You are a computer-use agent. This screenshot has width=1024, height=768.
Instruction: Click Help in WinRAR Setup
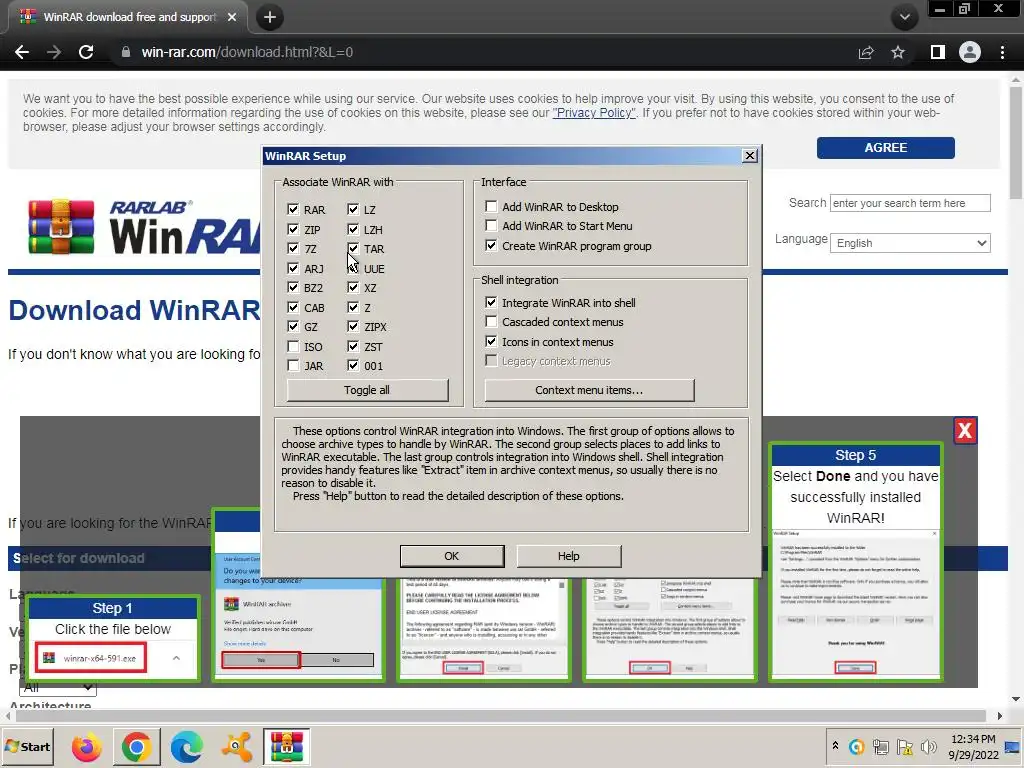pos(569,556)
